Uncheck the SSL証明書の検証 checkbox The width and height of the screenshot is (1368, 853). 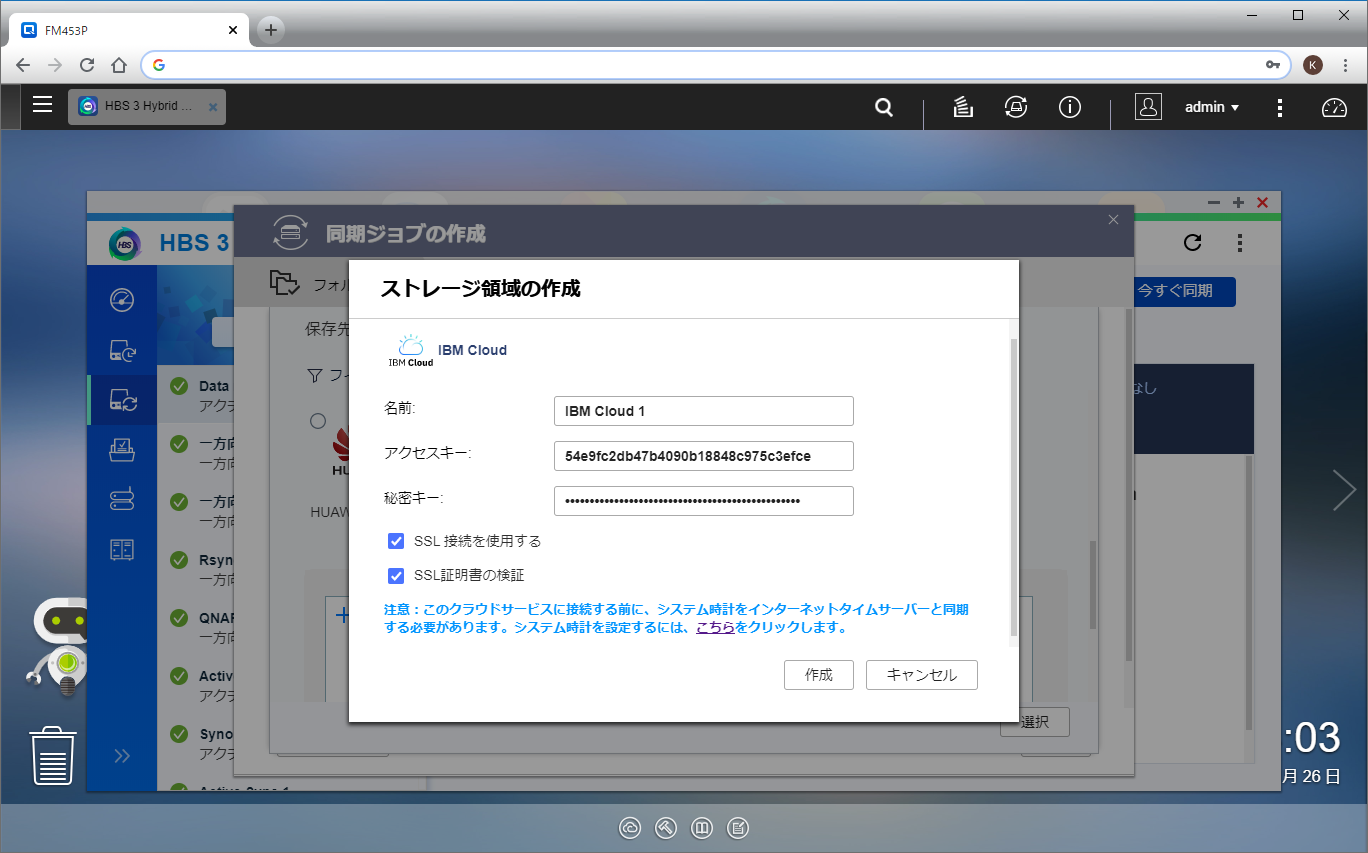[396, 575]
